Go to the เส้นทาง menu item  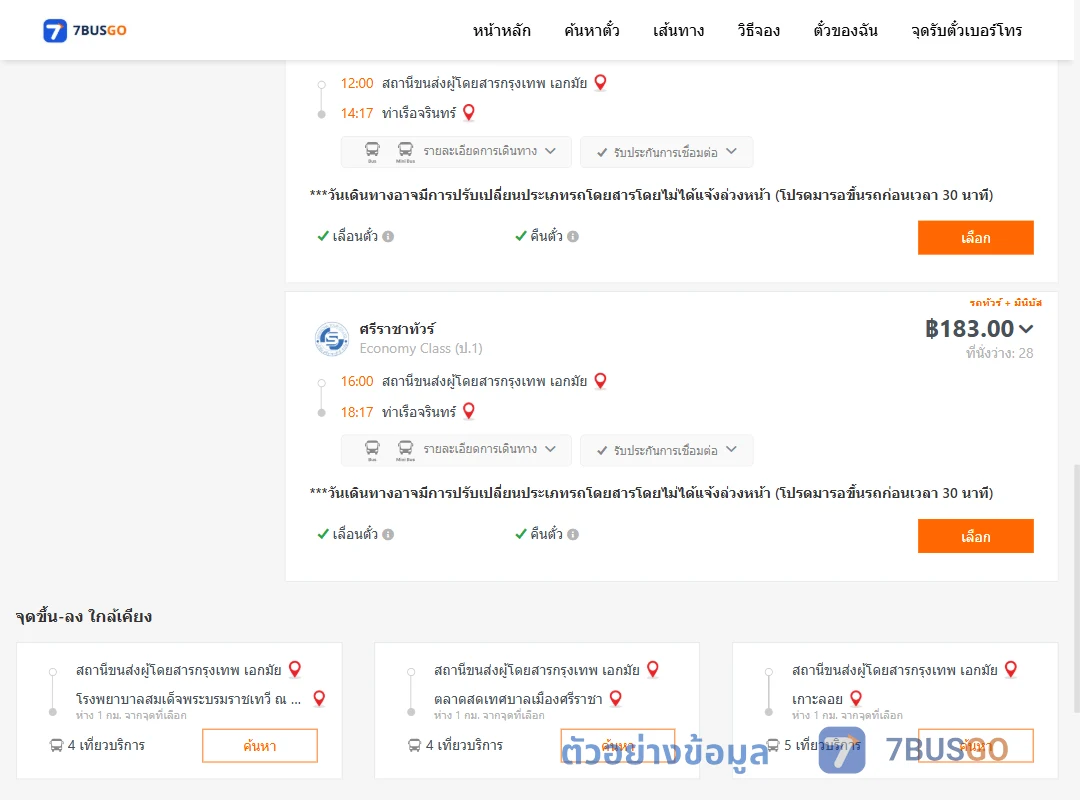pos(678,30)
